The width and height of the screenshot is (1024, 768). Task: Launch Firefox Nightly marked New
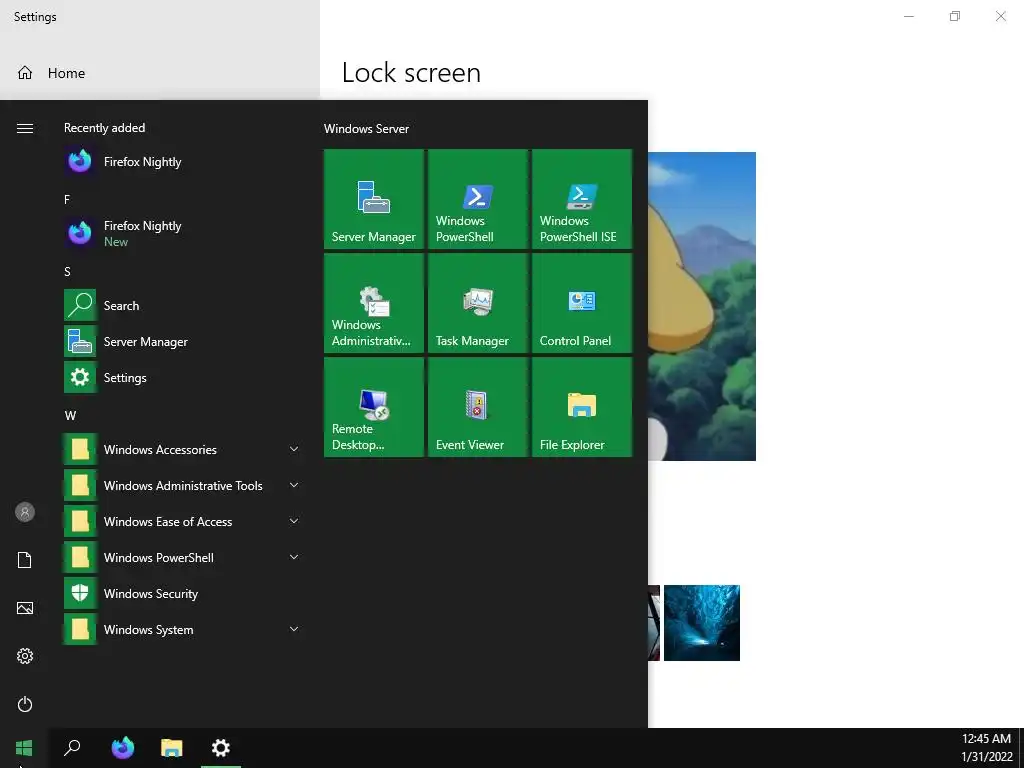tap(183, 233)
